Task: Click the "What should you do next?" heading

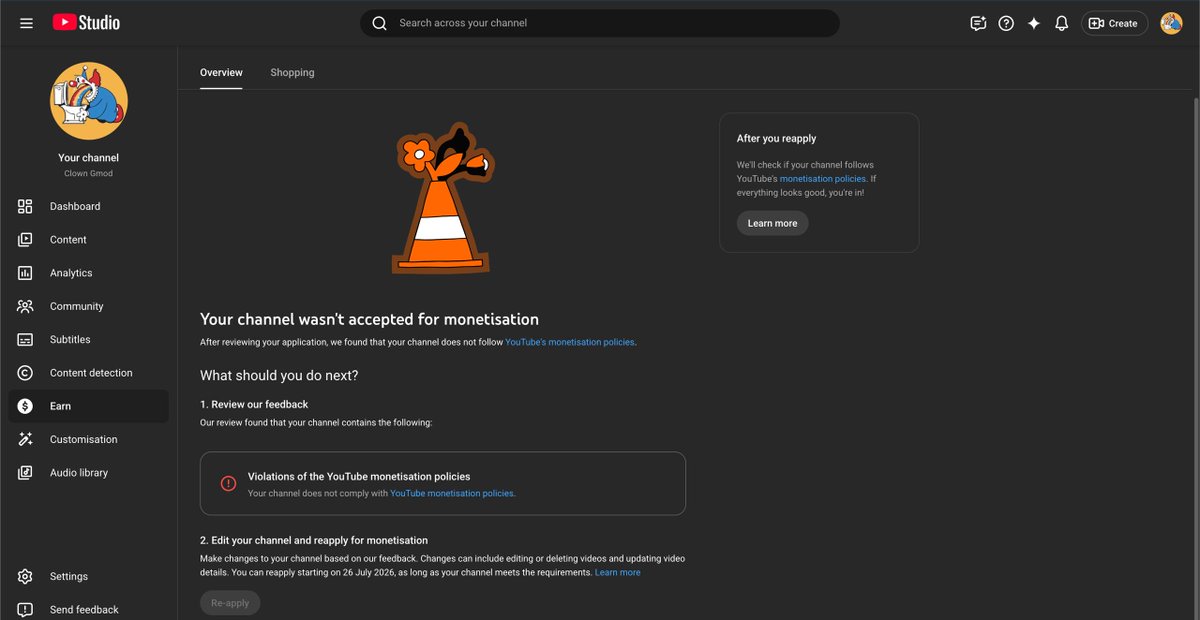Action: [x=279, y=376]
